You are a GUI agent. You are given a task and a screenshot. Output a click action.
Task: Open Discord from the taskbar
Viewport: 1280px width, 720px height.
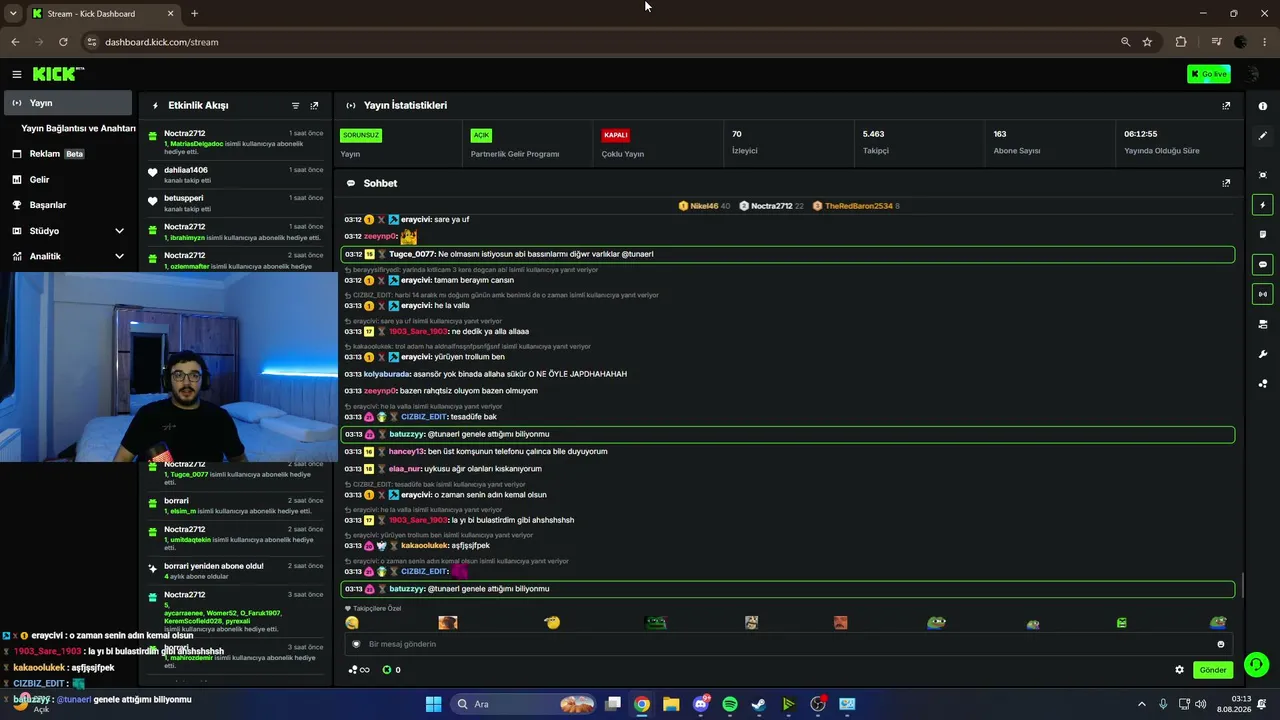click(x=701, y=704)
